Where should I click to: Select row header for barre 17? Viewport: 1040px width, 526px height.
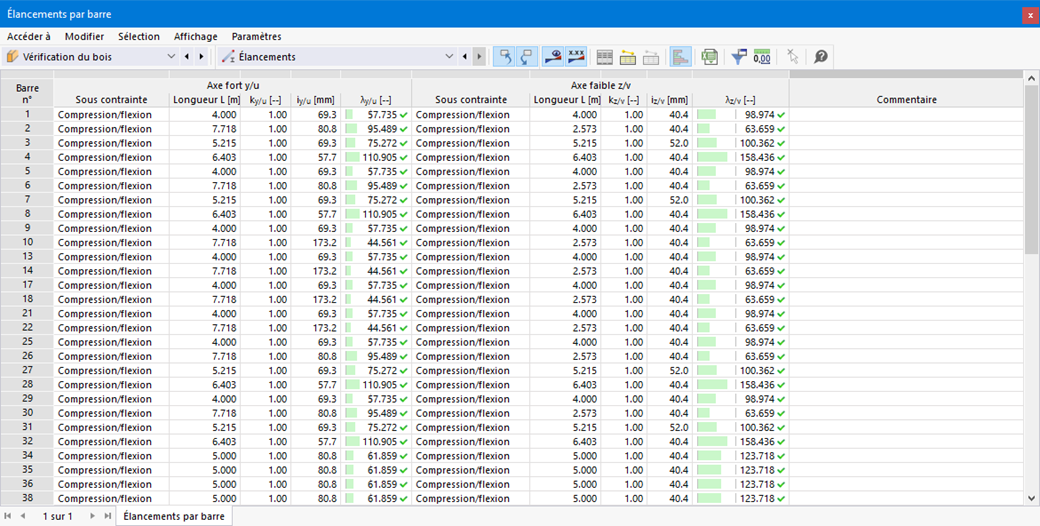[27, 285]
